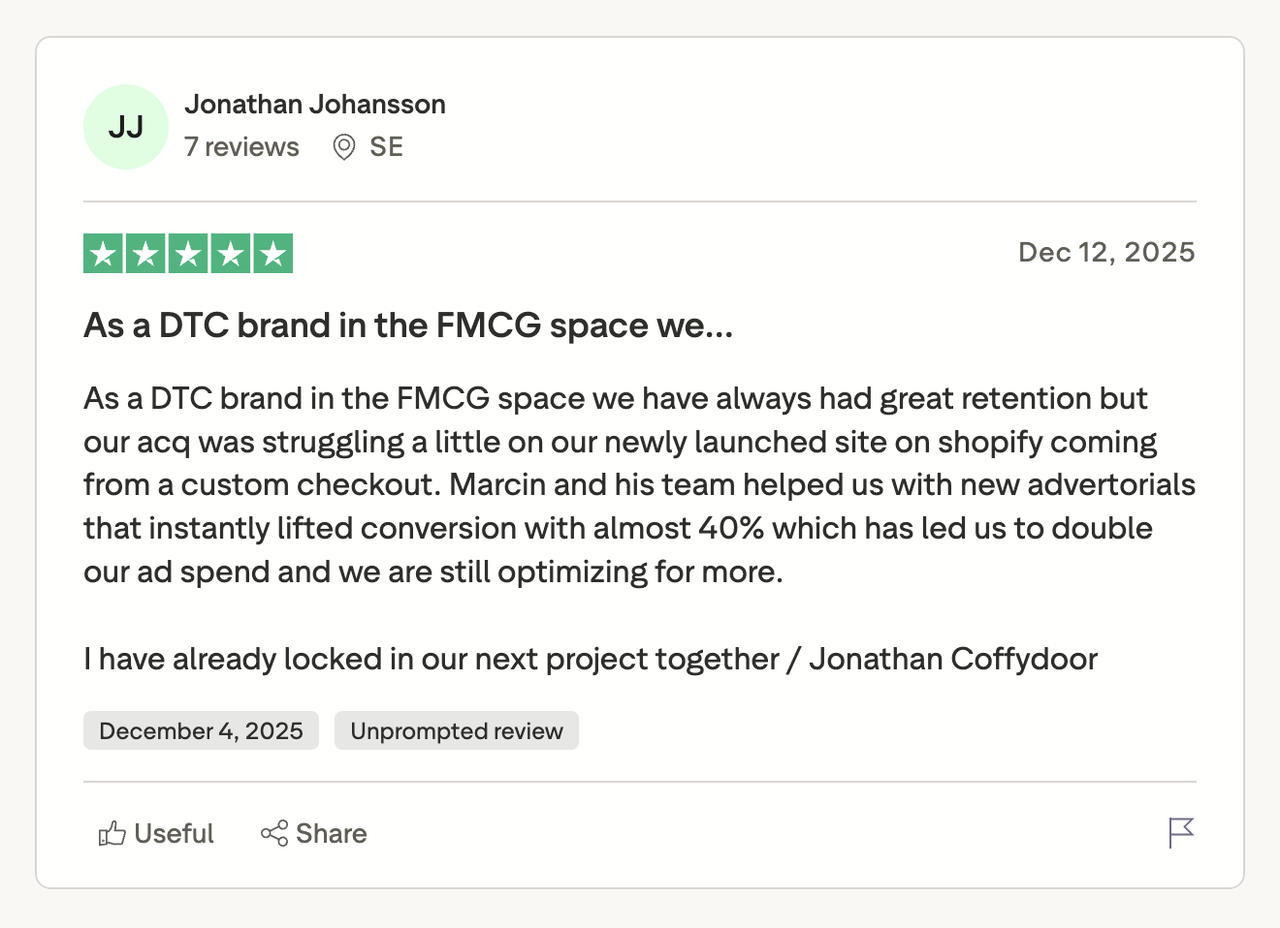The image size is (1280, 928).
Task: Open the review title starting 'As a DTC brand'
Action: pyautogui.click(x=408, y=326)
